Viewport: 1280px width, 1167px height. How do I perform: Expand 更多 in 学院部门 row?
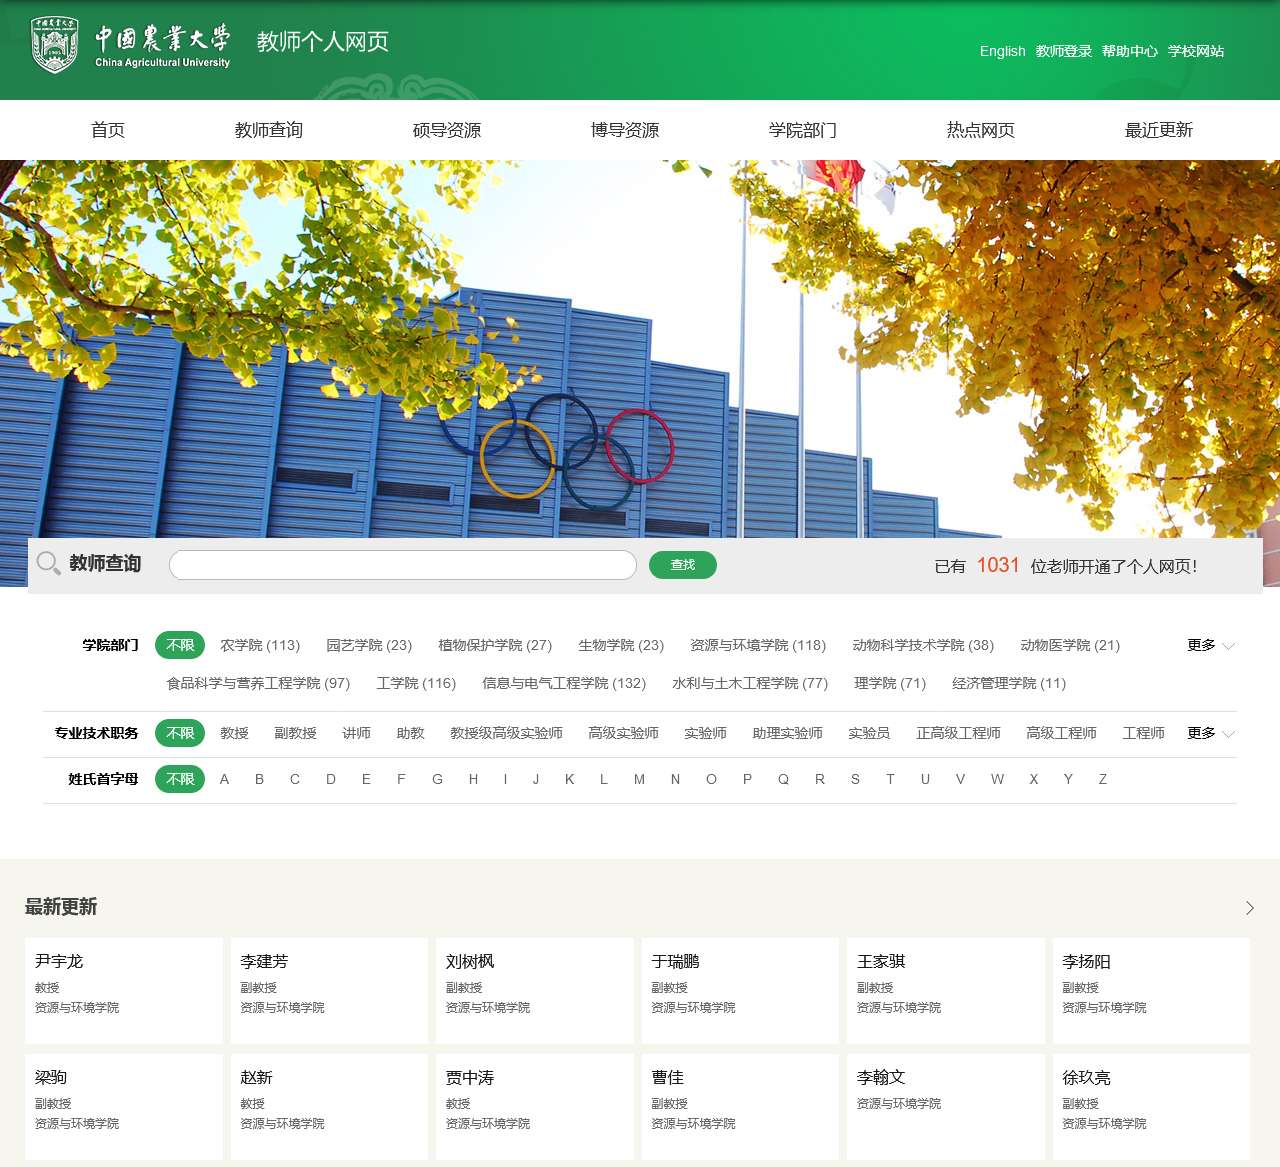pos(1211,645)
